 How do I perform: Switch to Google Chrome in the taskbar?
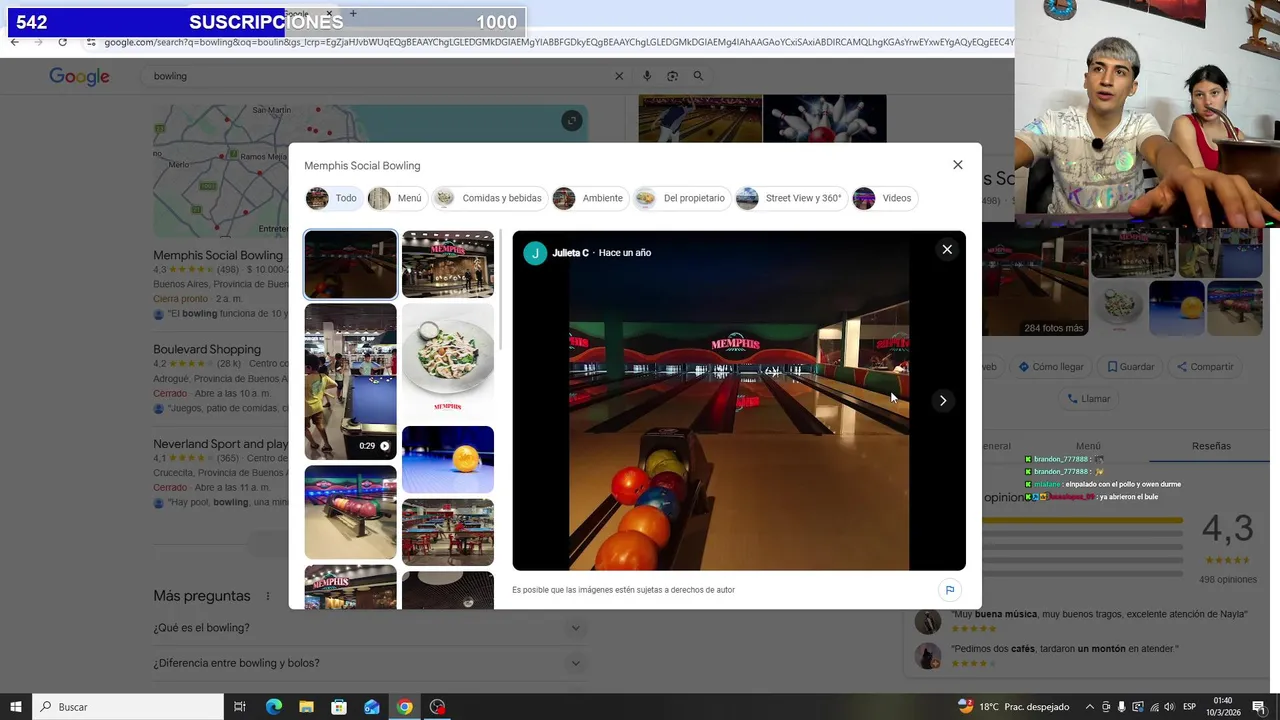coord(404,707)
